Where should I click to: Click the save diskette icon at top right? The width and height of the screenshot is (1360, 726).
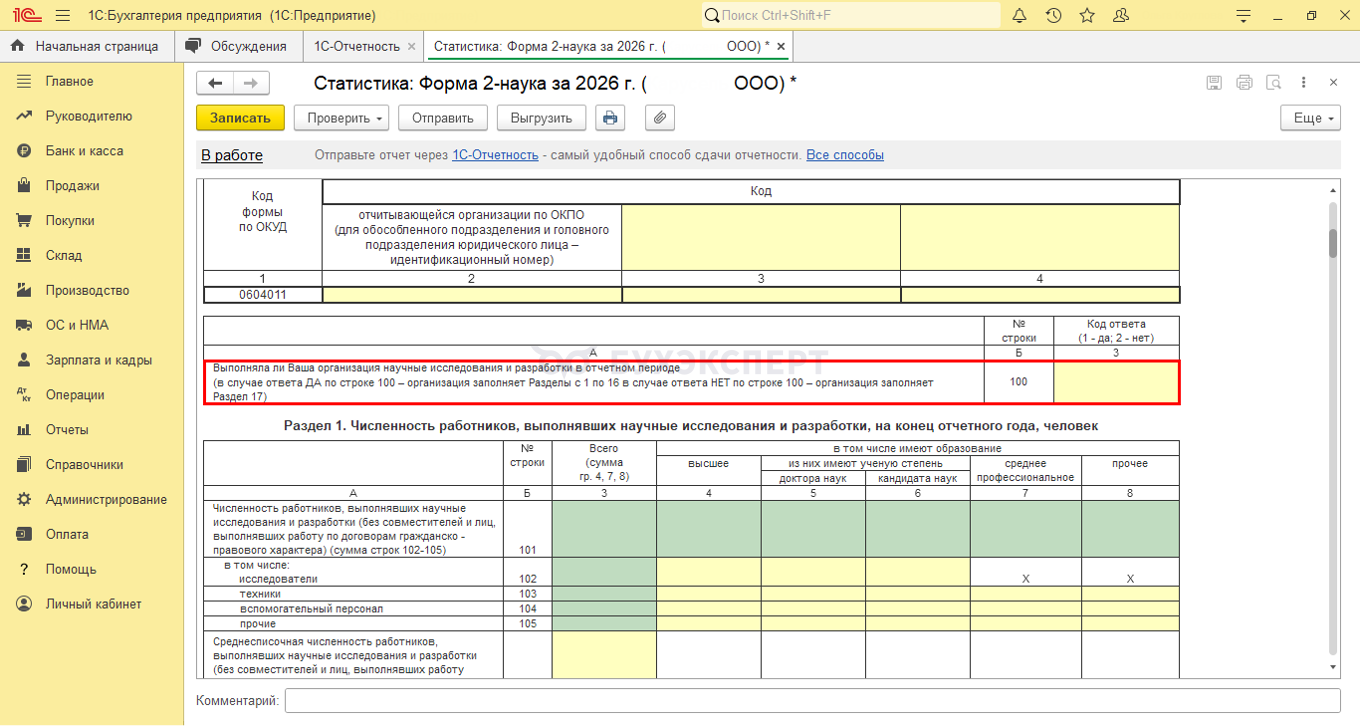click(1214, 83)
